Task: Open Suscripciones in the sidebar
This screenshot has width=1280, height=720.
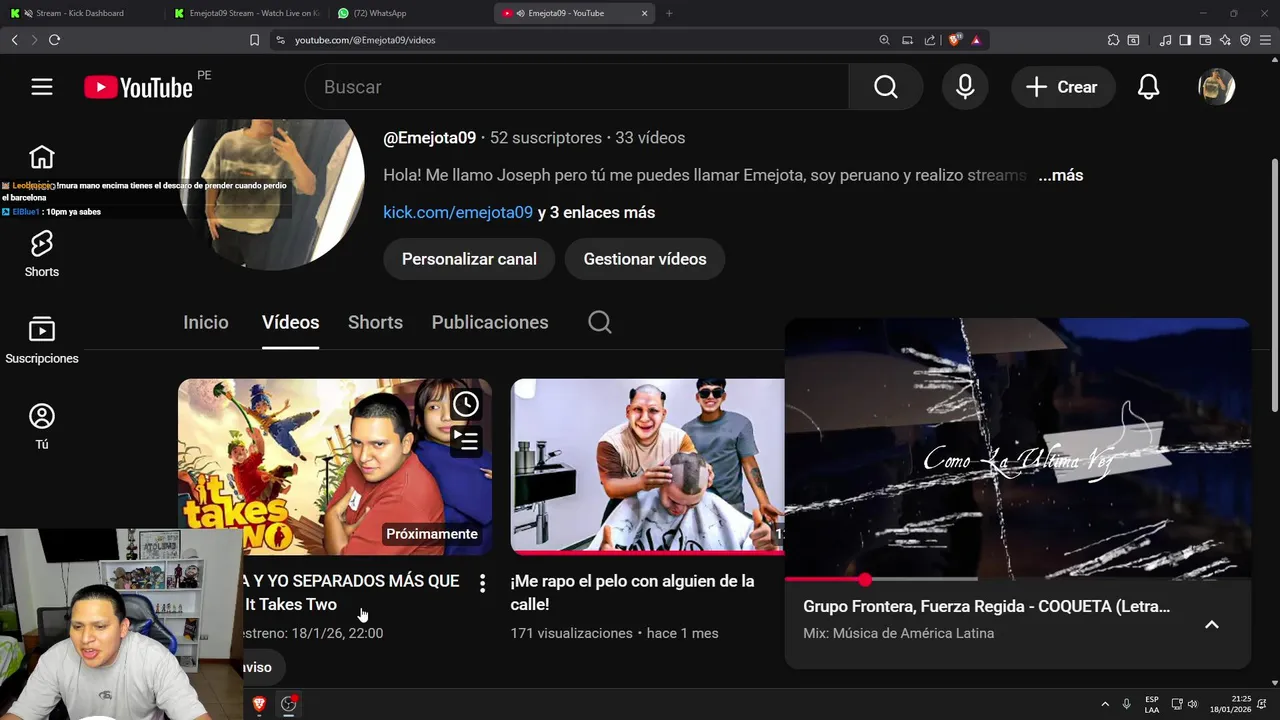Action: (41, 340)
